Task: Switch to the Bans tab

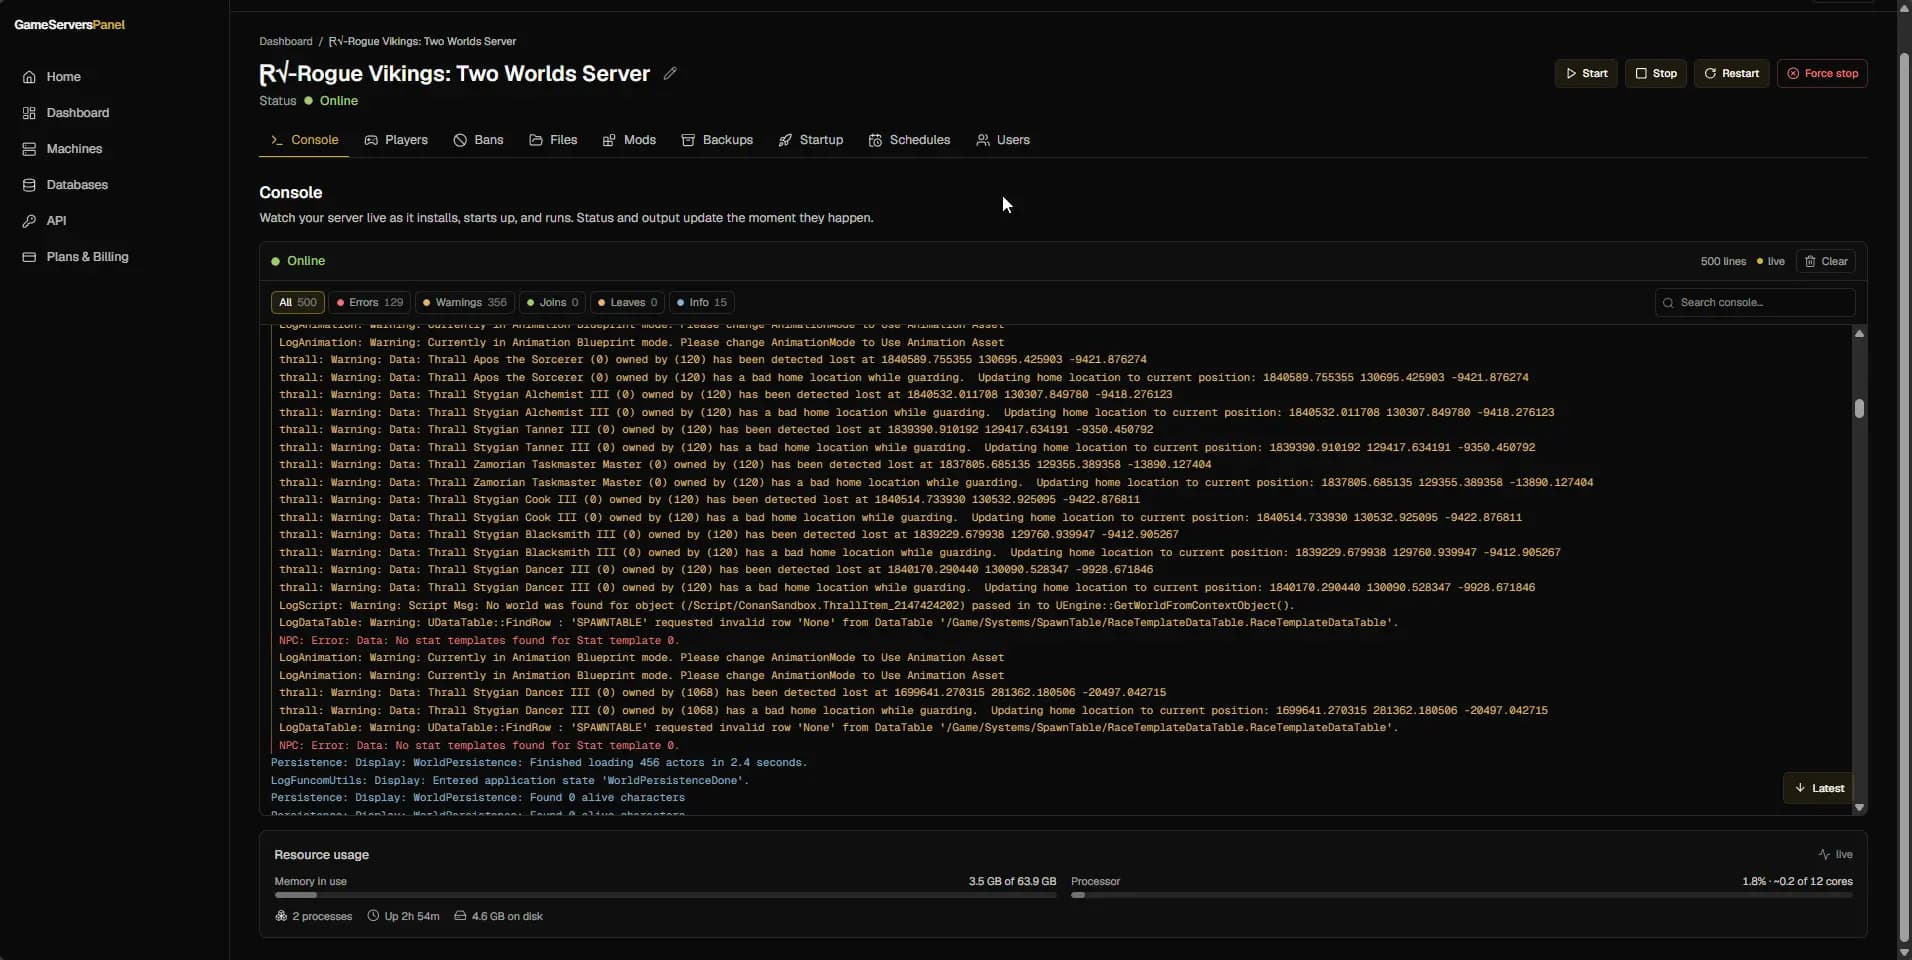Action: pyautogui.click(x=478, y=140)
